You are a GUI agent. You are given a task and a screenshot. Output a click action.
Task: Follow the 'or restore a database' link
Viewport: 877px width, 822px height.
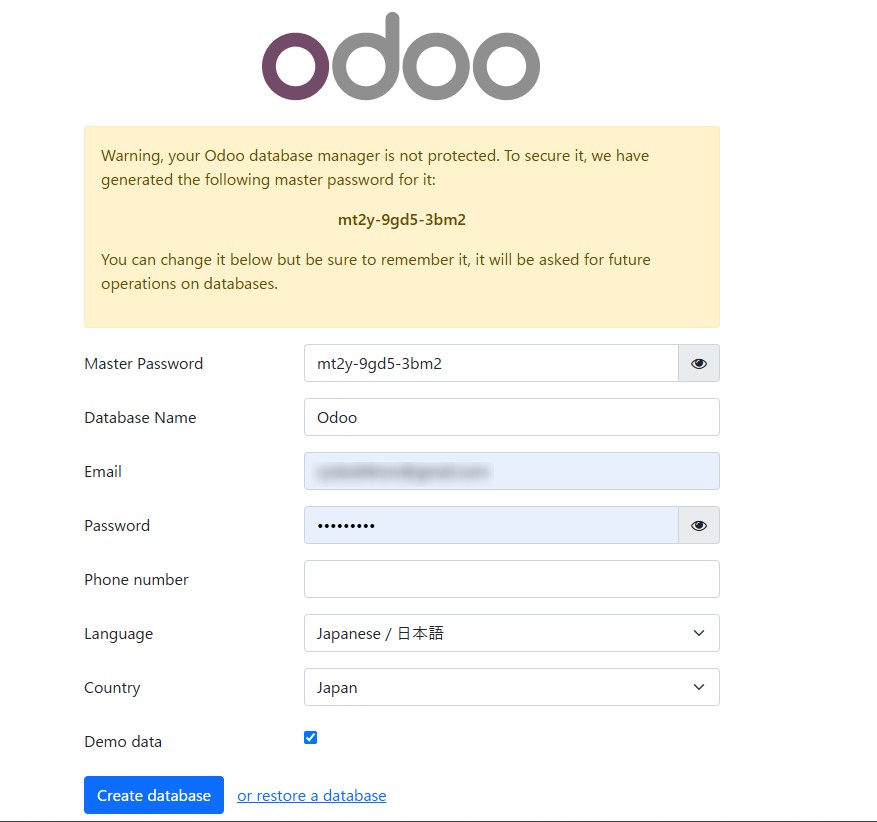pos(312,796)
